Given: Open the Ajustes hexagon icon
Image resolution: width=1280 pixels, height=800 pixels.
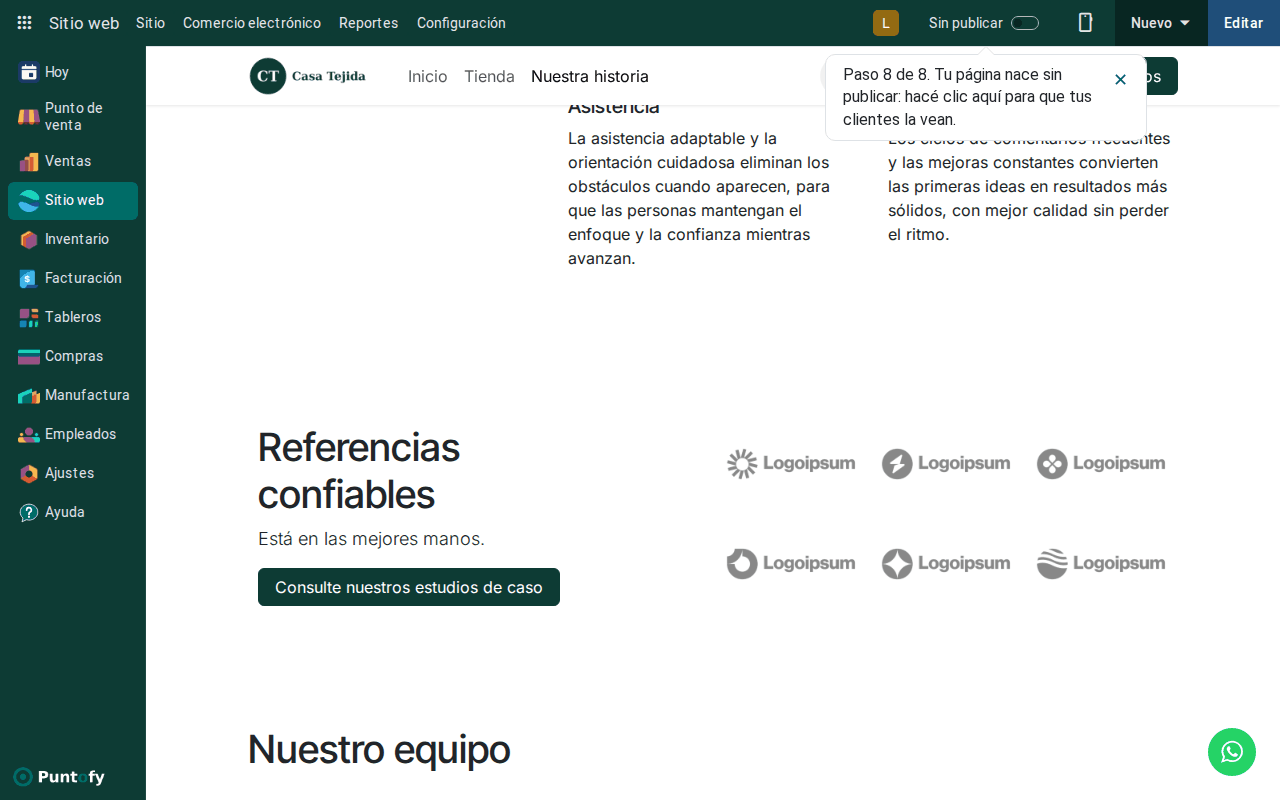Looking at the screenshot, I should click(x=29, y=473).
